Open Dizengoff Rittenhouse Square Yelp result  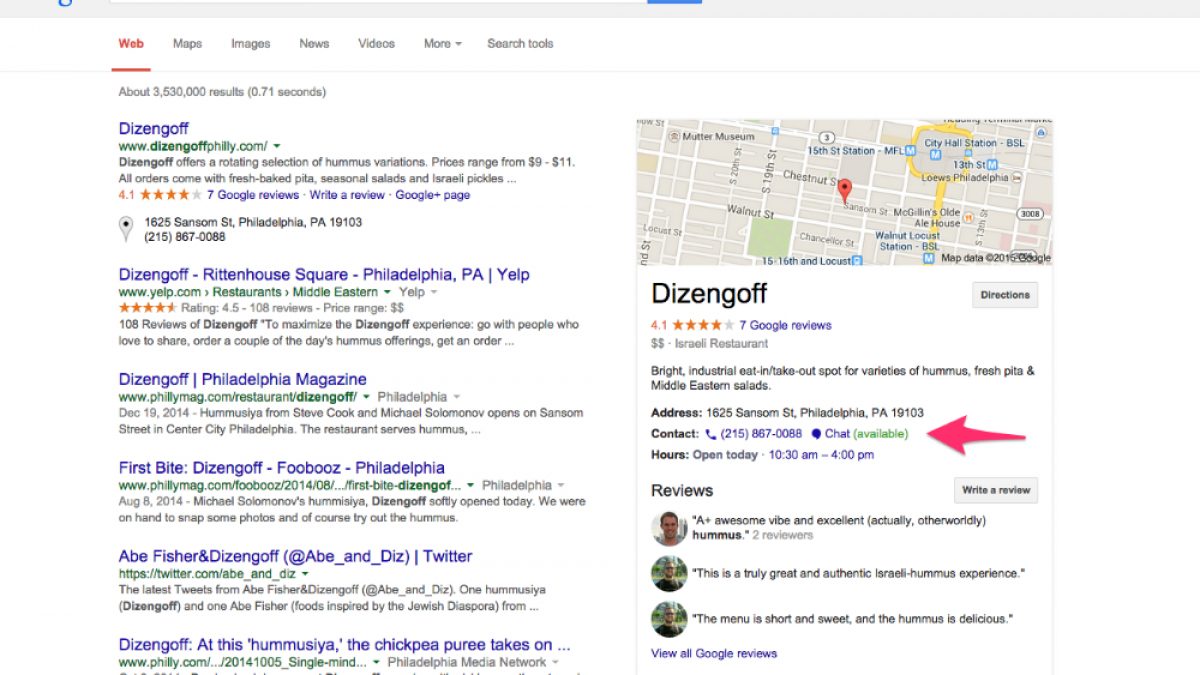[324, 274]
